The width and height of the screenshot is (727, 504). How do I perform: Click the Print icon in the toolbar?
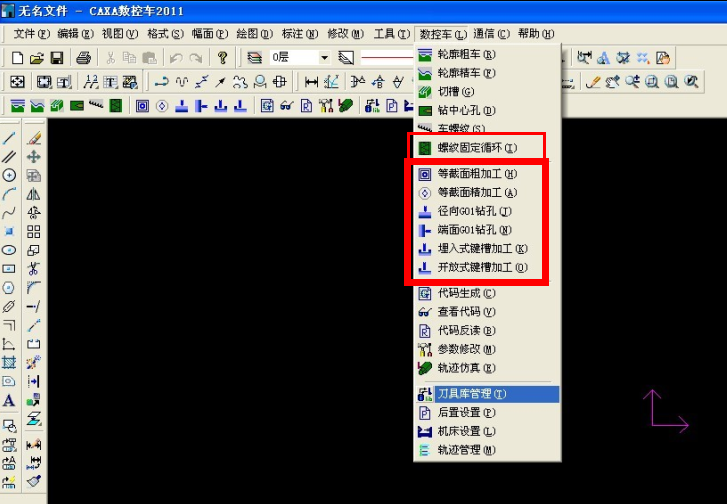(x=83, y=57)
